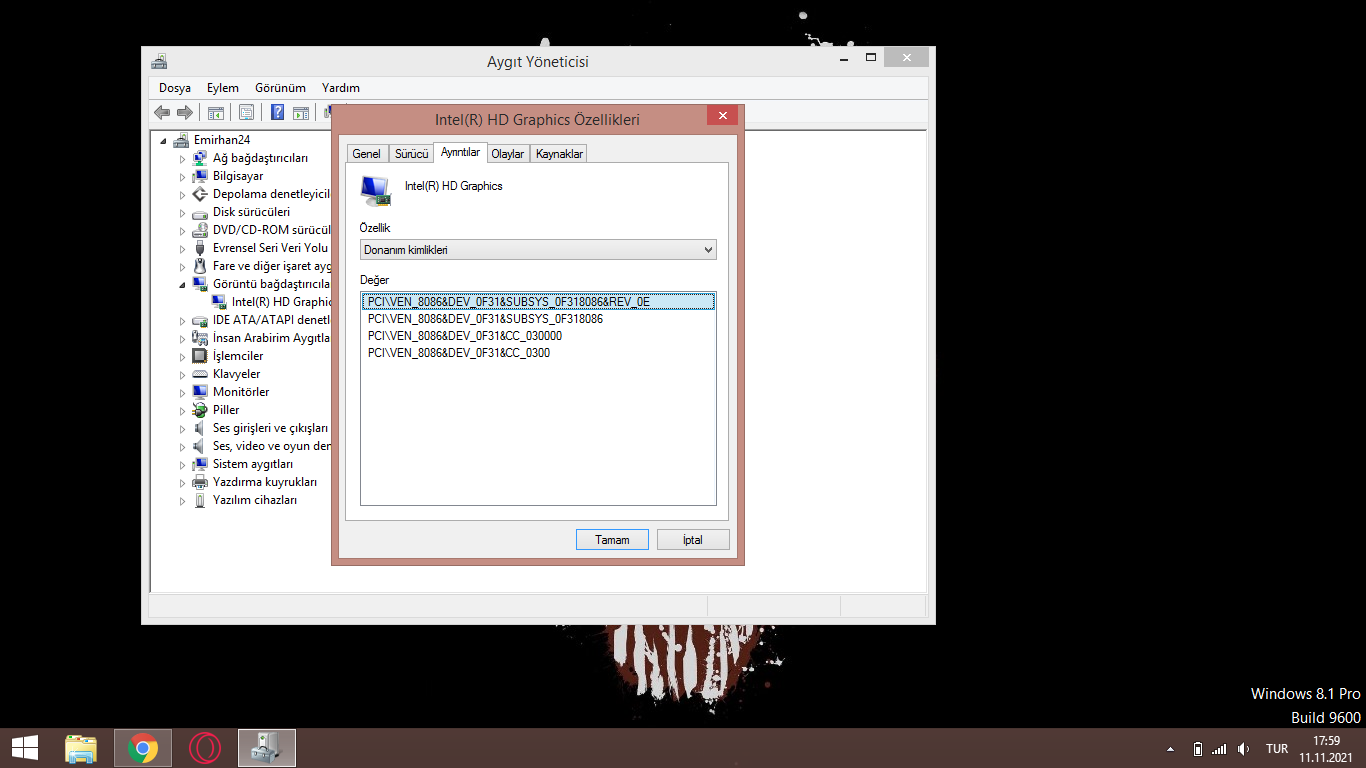Click the Tamam button
Screen dimensions: 1366x768
612,540
